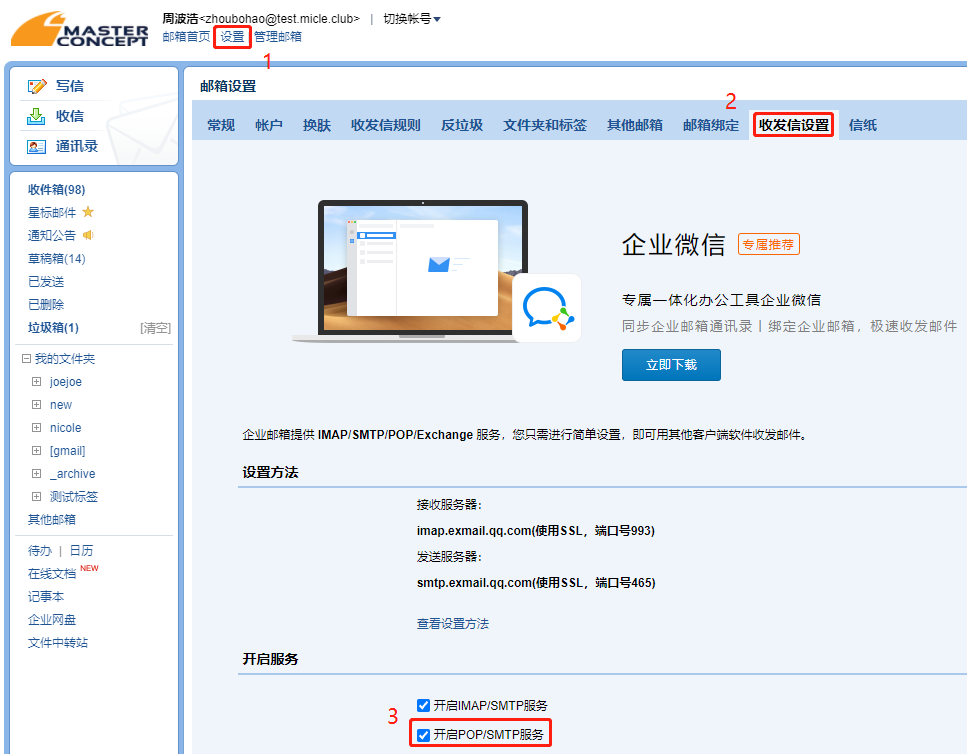Click the speaker icon beside 通知公告
This screenshot has height=754, width=967.
88,235
